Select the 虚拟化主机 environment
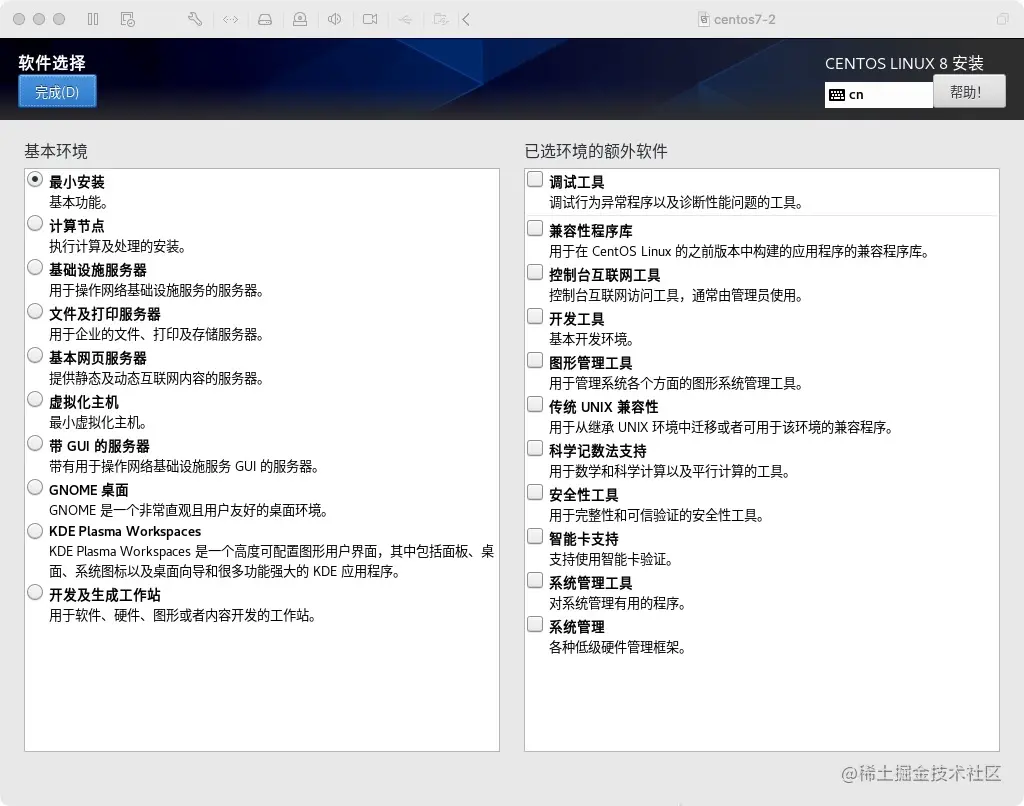Screen dimensions: 1024x806 pyautogui.click(x=35, y=399)
